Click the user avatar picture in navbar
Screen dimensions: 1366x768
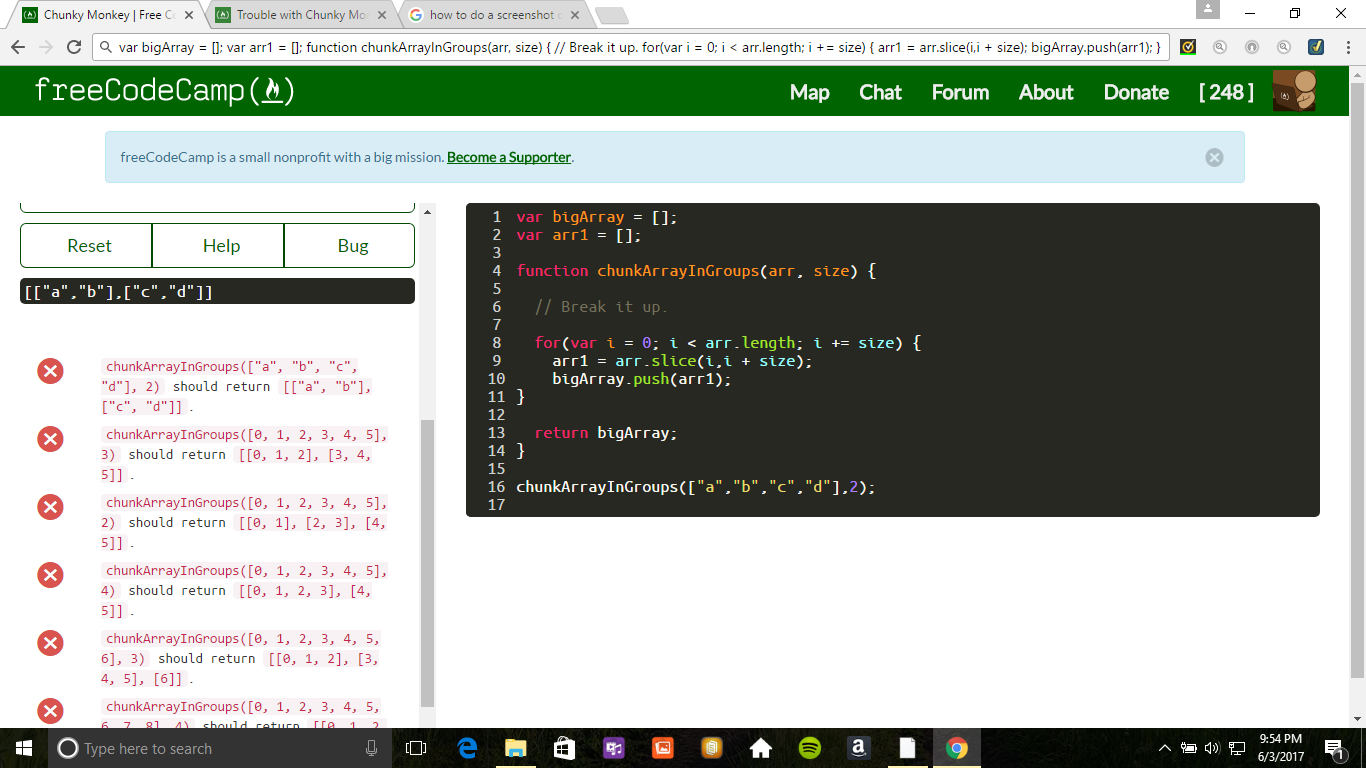pos(1294,91)
